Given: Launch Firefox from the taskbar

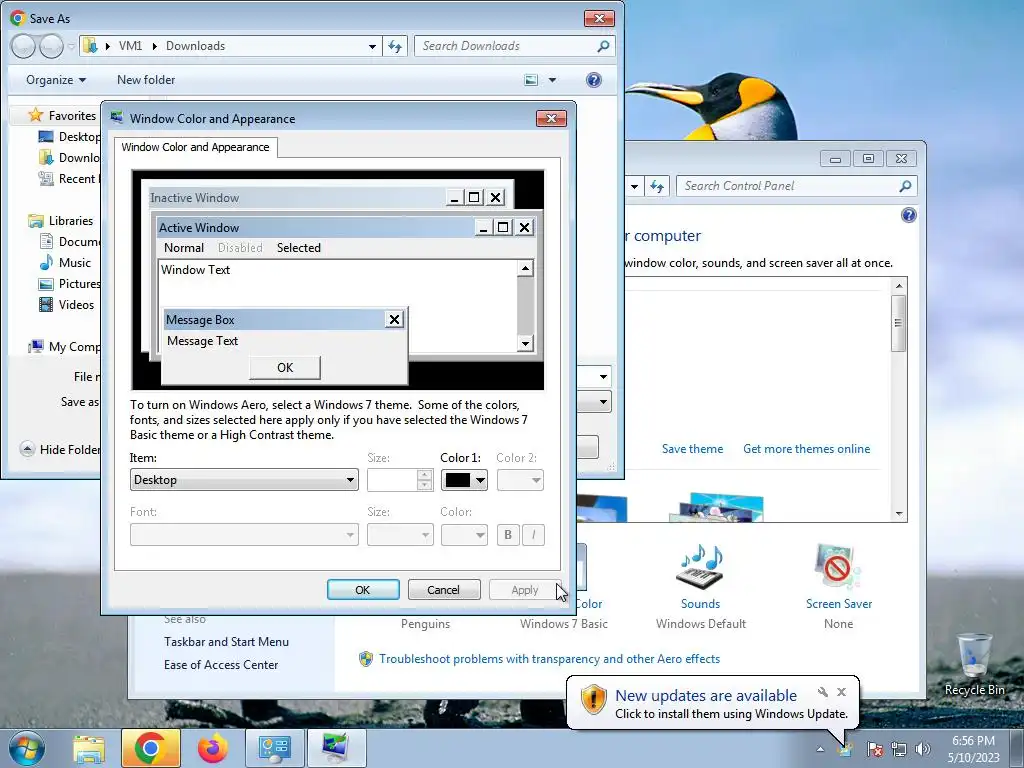Looking at the screenshot, I should tap(212, 748).
